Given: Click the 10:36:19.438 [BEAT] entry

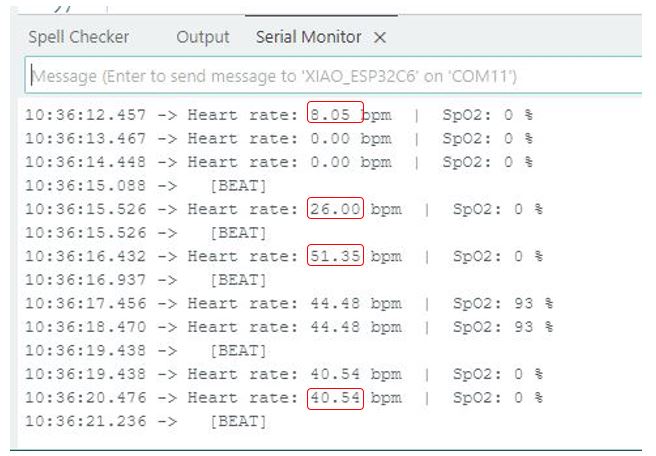Looking at the screenshot, I should click(x=238, y=351).
